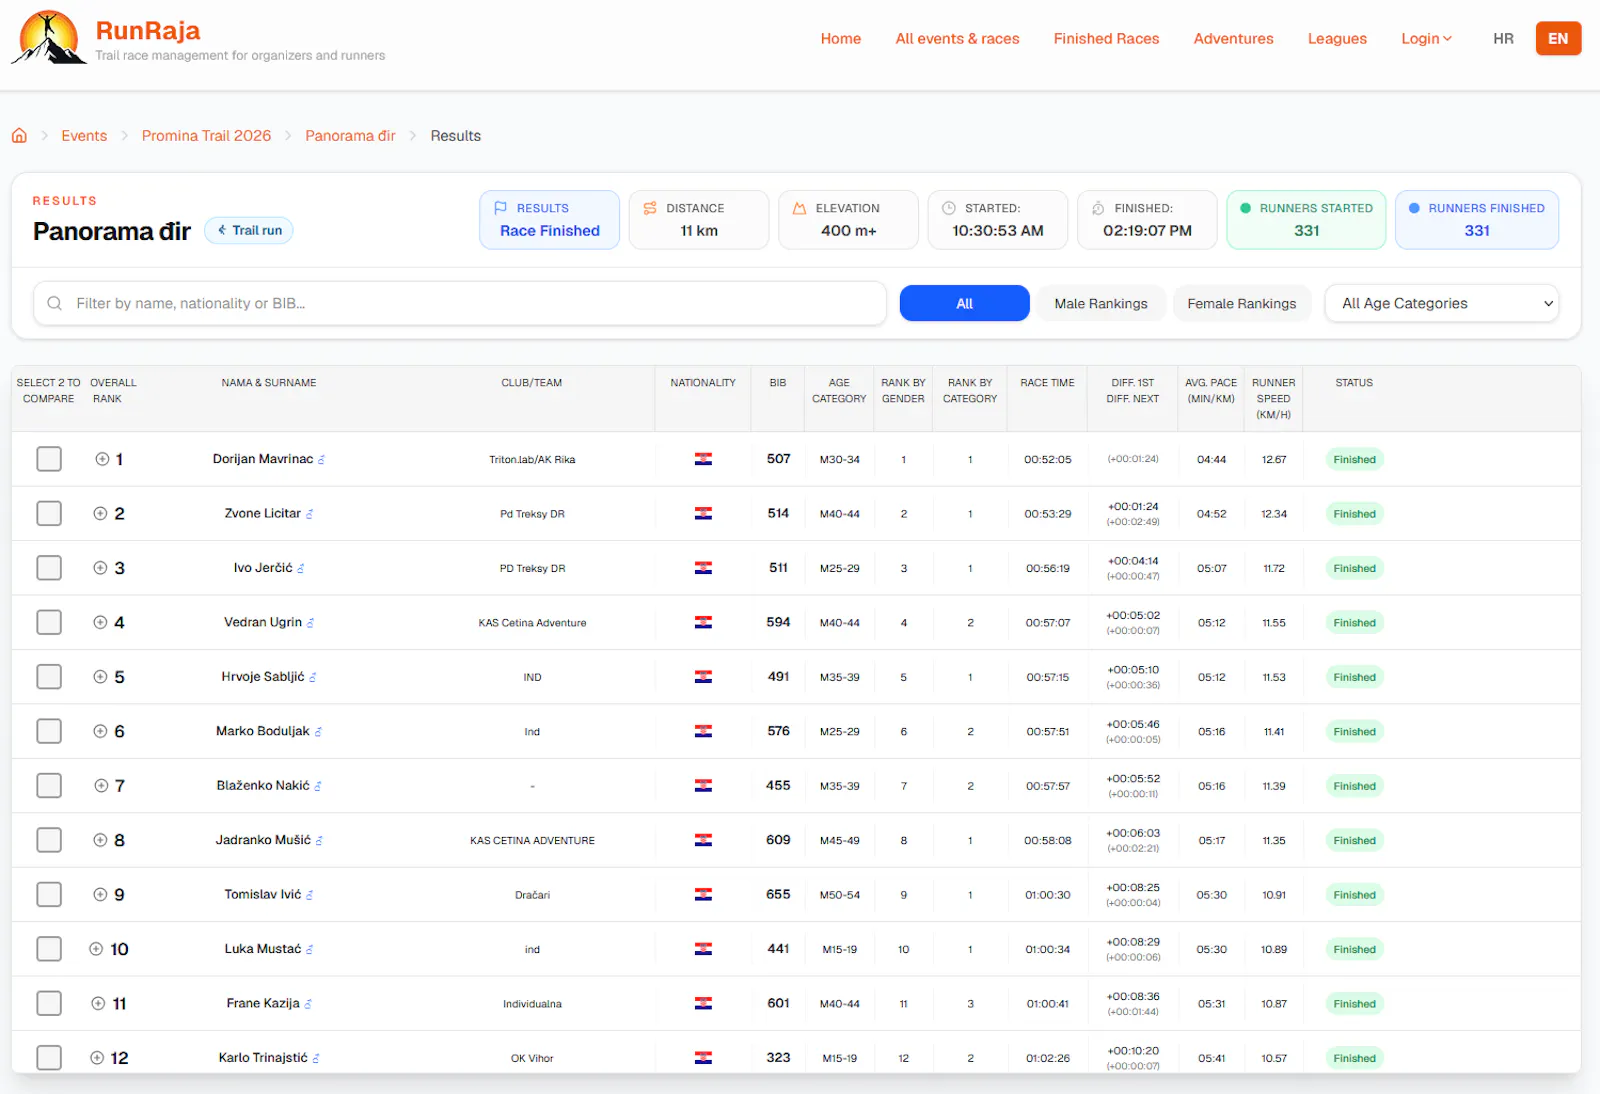Click Croatian flag in Marko Boduljak row
Viewport: 1600px width, 1094px height.
[x=703, y=731]
